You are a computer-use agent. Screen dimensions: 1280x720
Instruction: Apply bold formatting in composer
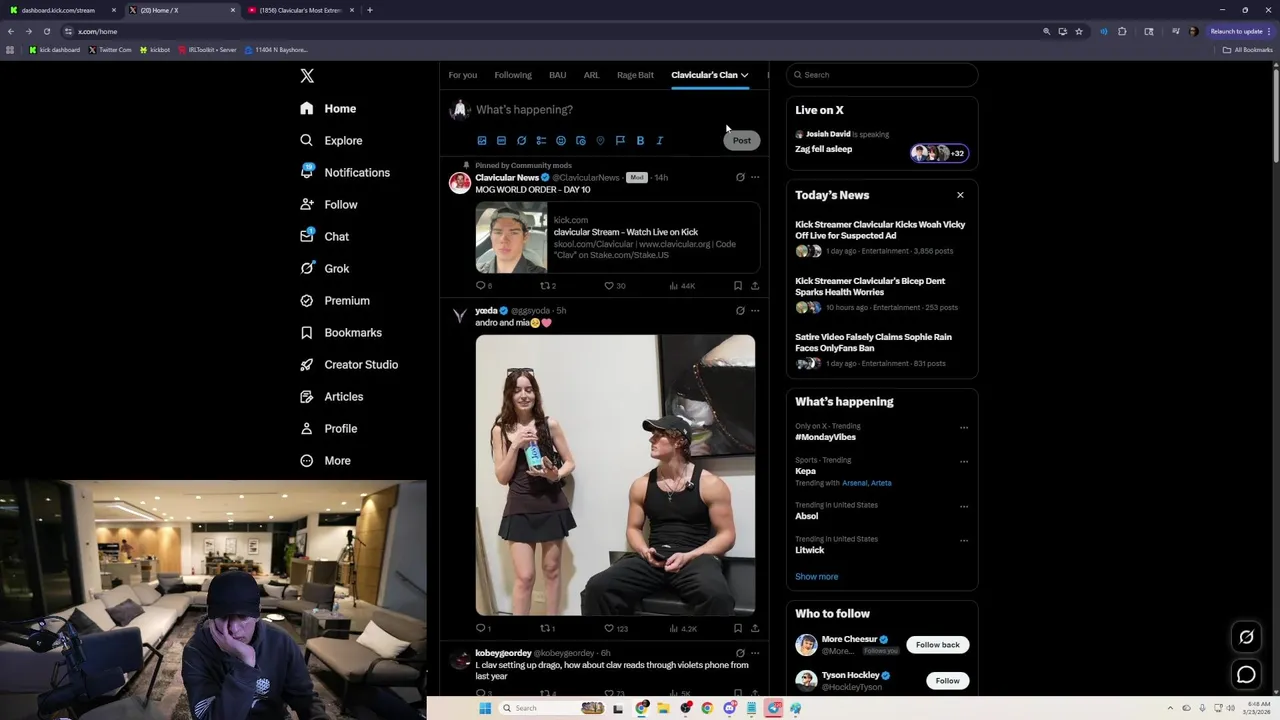640,141
